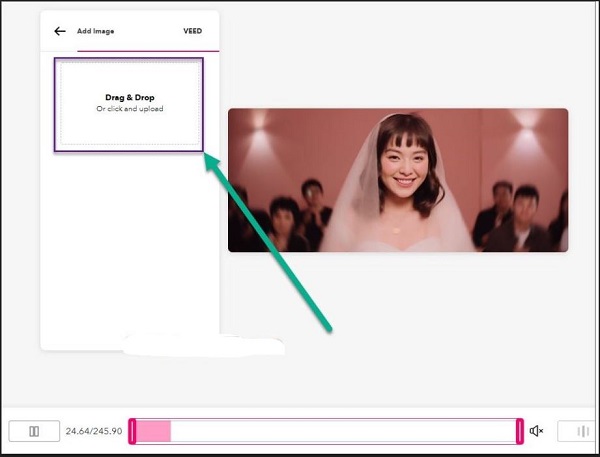Click the seated audience on the preview's right

515,215
